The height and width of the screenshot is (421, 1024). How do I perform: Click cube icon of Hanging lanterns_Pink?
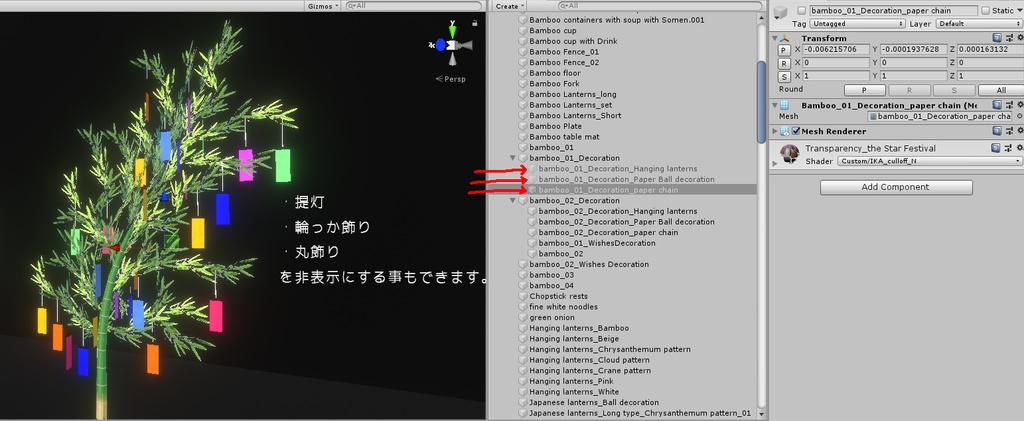tap(523, 381)
